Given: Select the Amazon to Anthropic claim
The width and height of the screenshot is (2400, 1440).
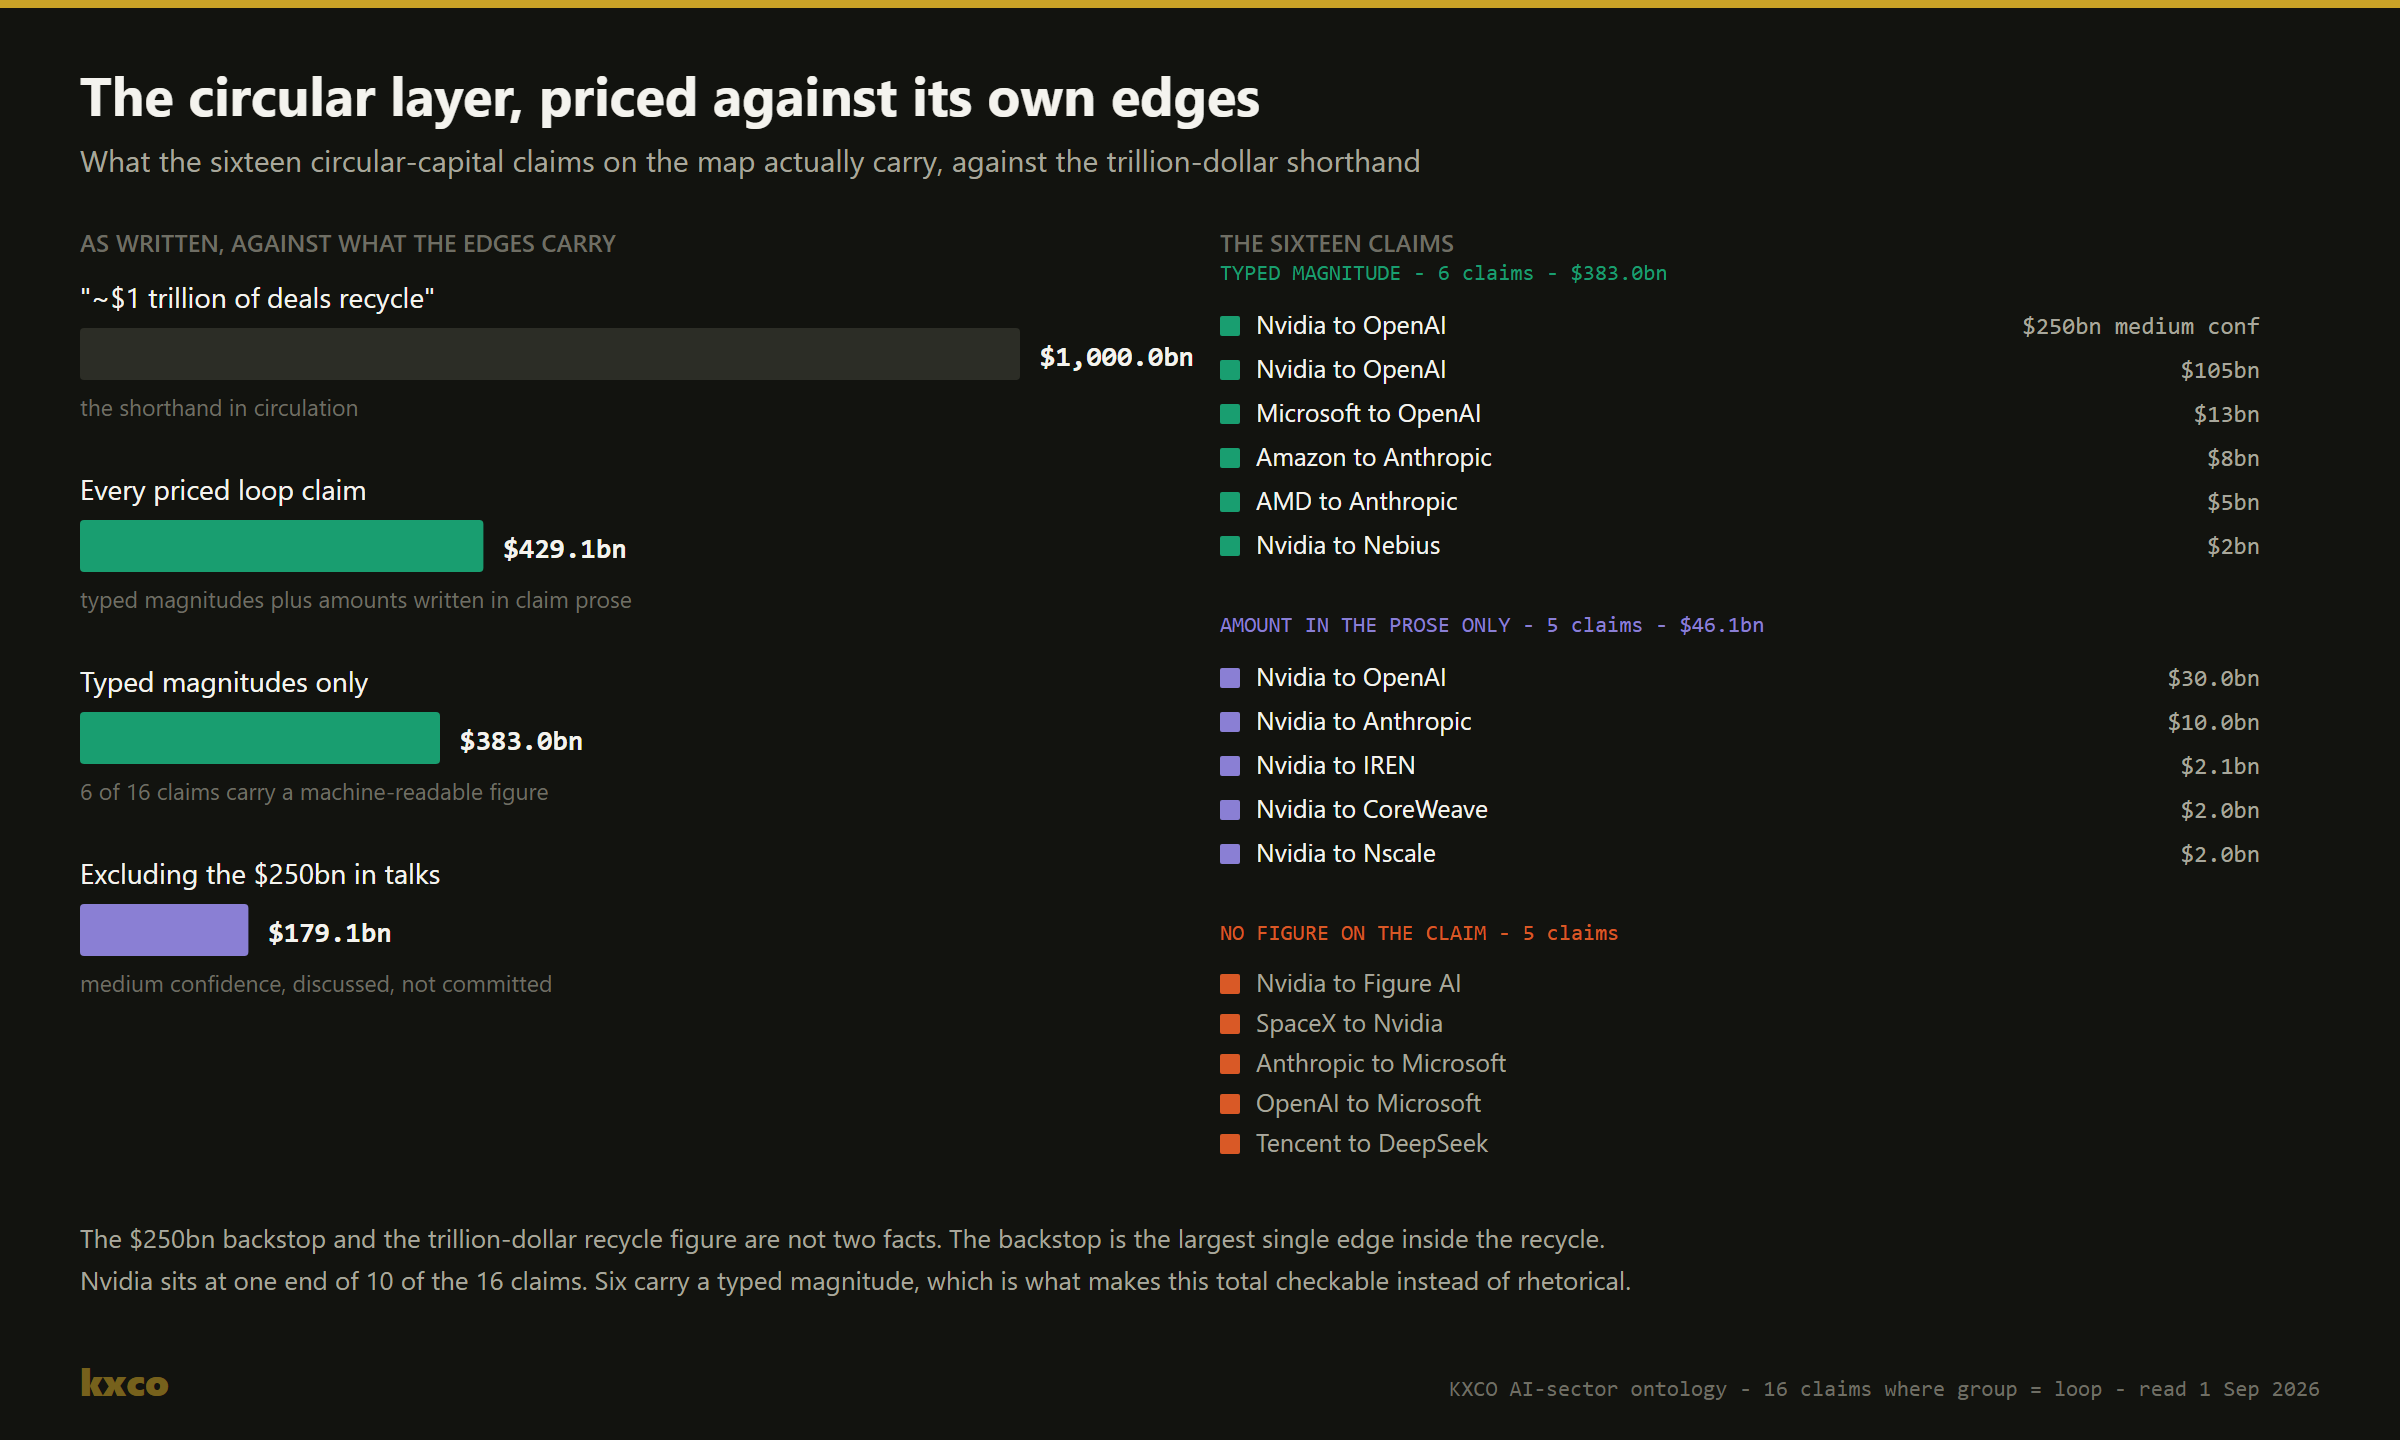Looking at the screenshot, I should click(1373, 458).
